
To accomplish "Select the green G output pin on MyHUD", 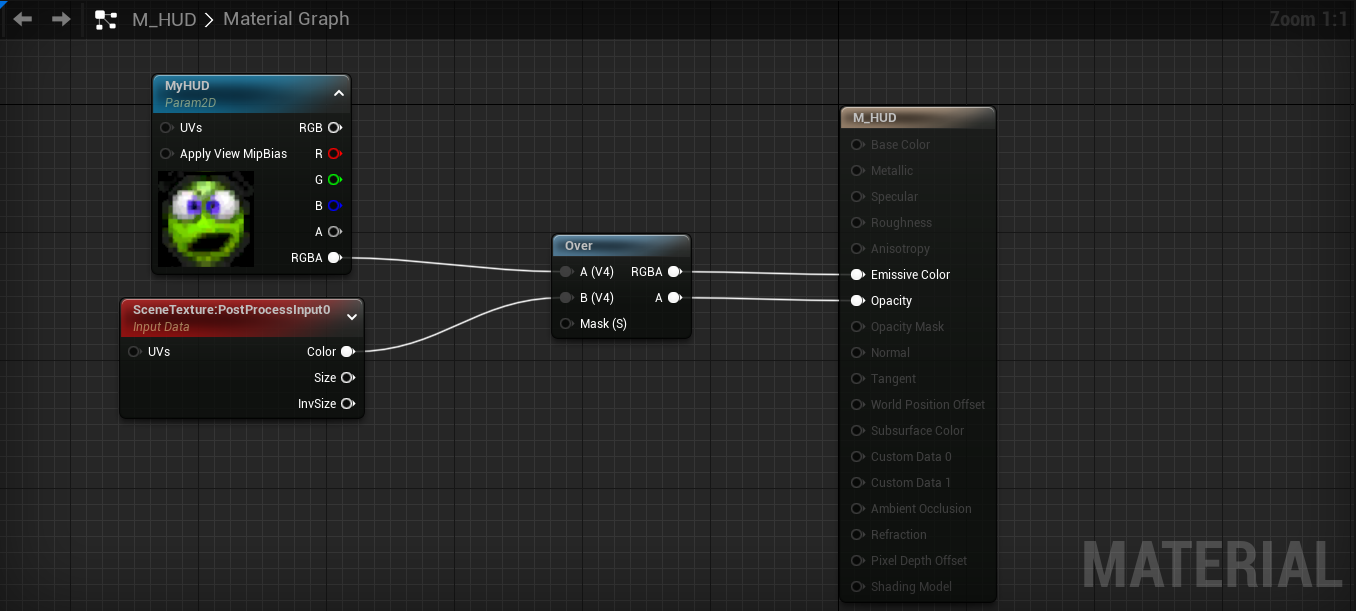I will click(x=335, y=179).
